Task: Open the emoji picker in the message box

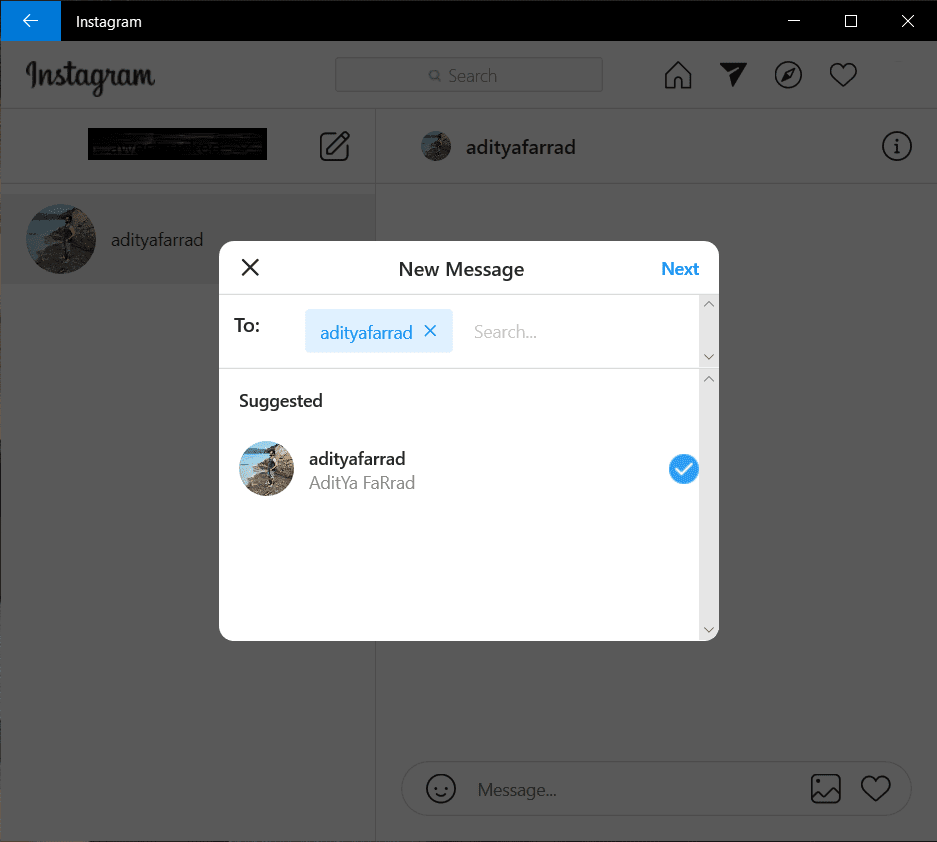Action: point(440,789)
